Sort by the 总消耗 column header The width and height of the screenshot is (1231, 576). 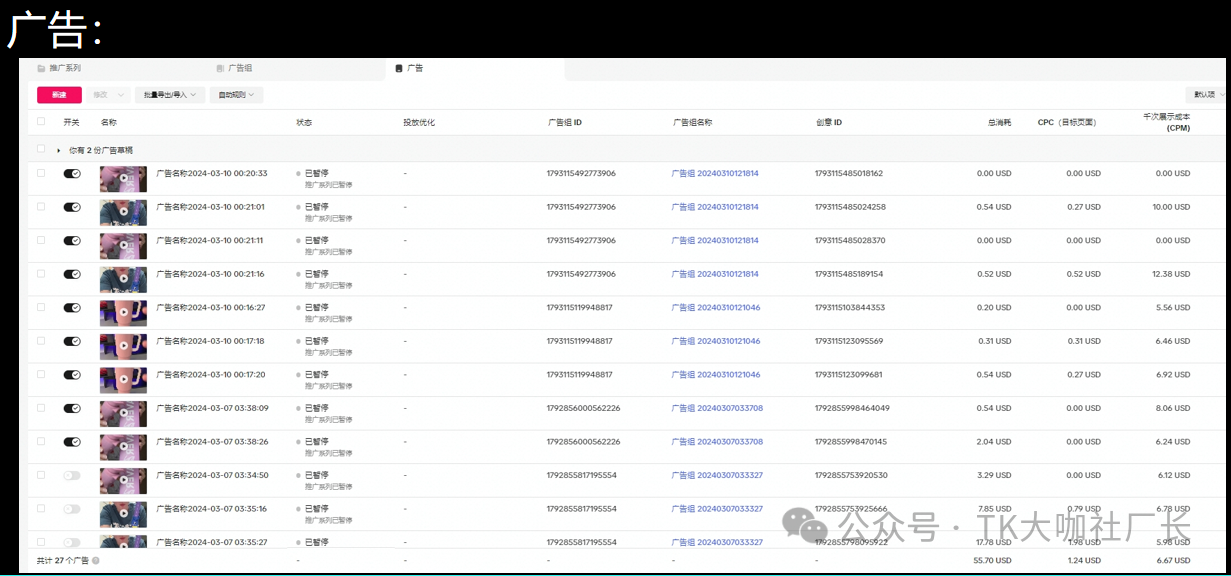[x=999, y=122]
